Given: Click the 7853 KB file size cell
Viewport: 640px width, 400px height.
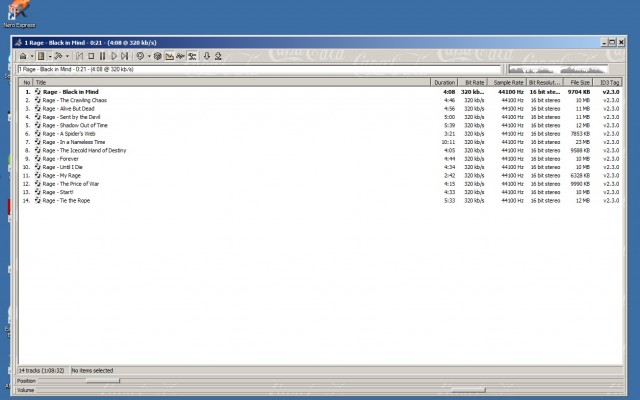Looking at the screenshot, I should pos(580,134).
